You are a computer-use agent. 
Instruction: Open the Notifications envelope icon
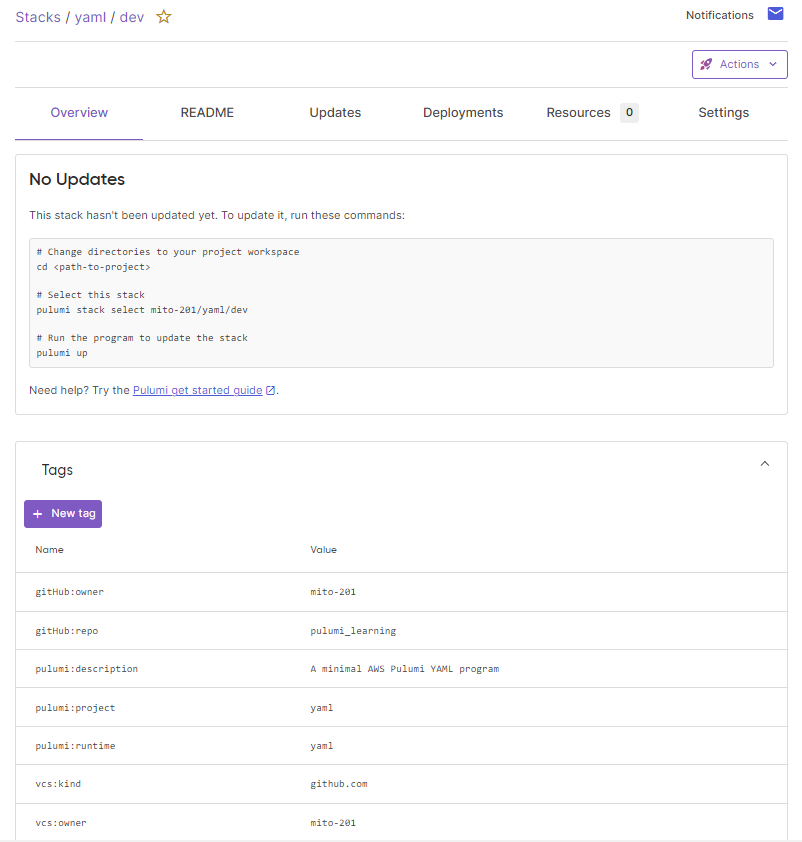775,14
